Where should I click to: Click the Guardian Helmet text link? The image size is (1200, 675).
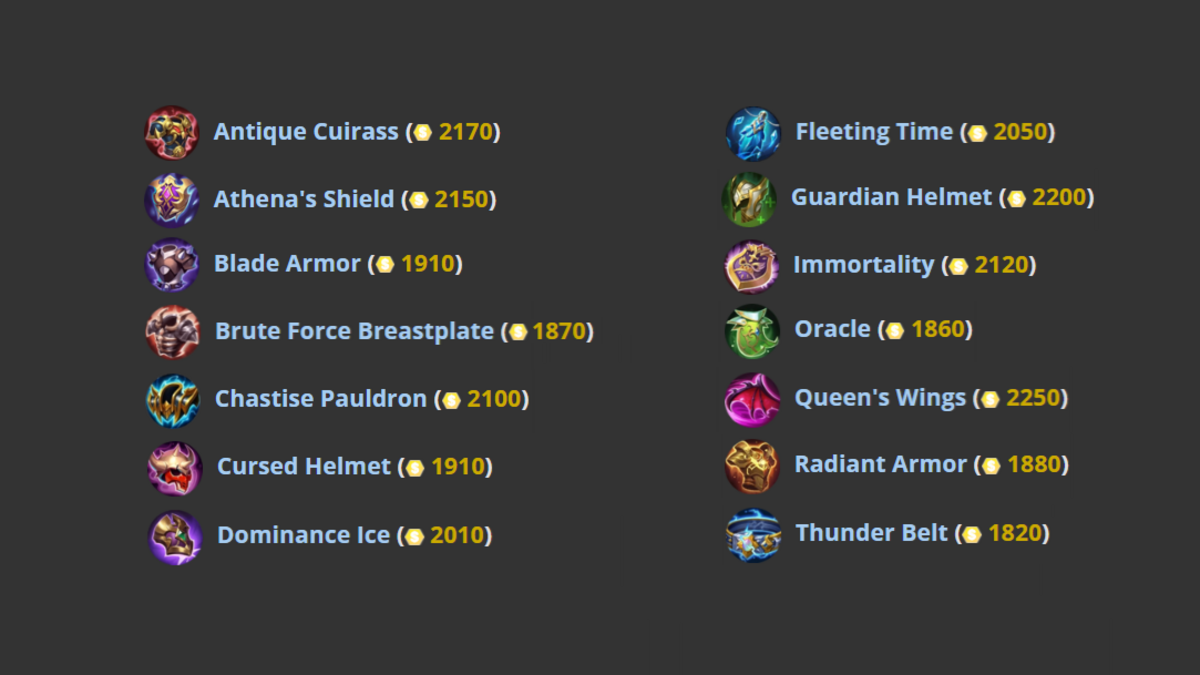coord(891,197)
